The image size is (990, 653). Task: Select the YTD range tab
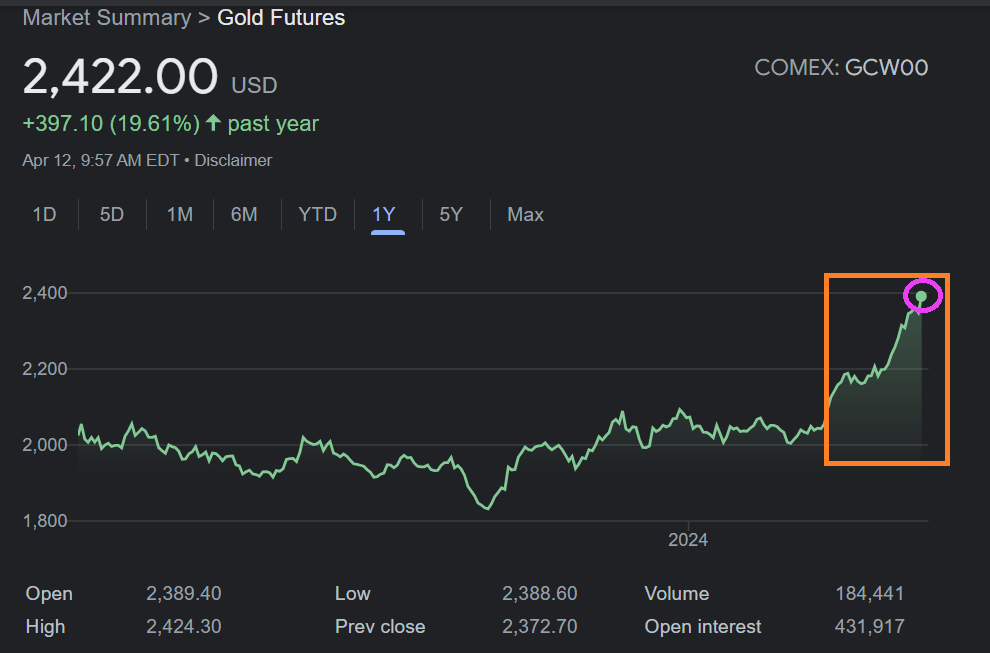pos(317,214)
